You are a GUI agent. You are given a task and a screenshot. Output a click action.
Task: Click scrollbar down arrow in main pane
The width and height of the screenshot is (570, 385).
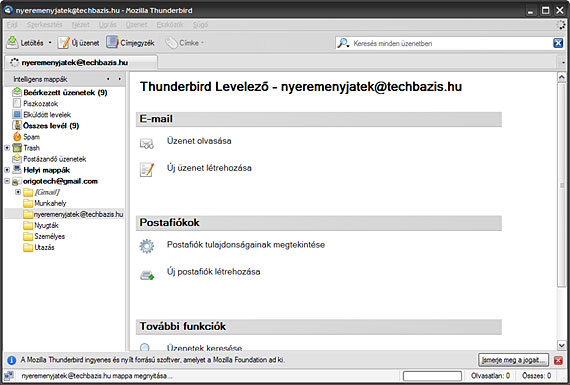point(561,345)
